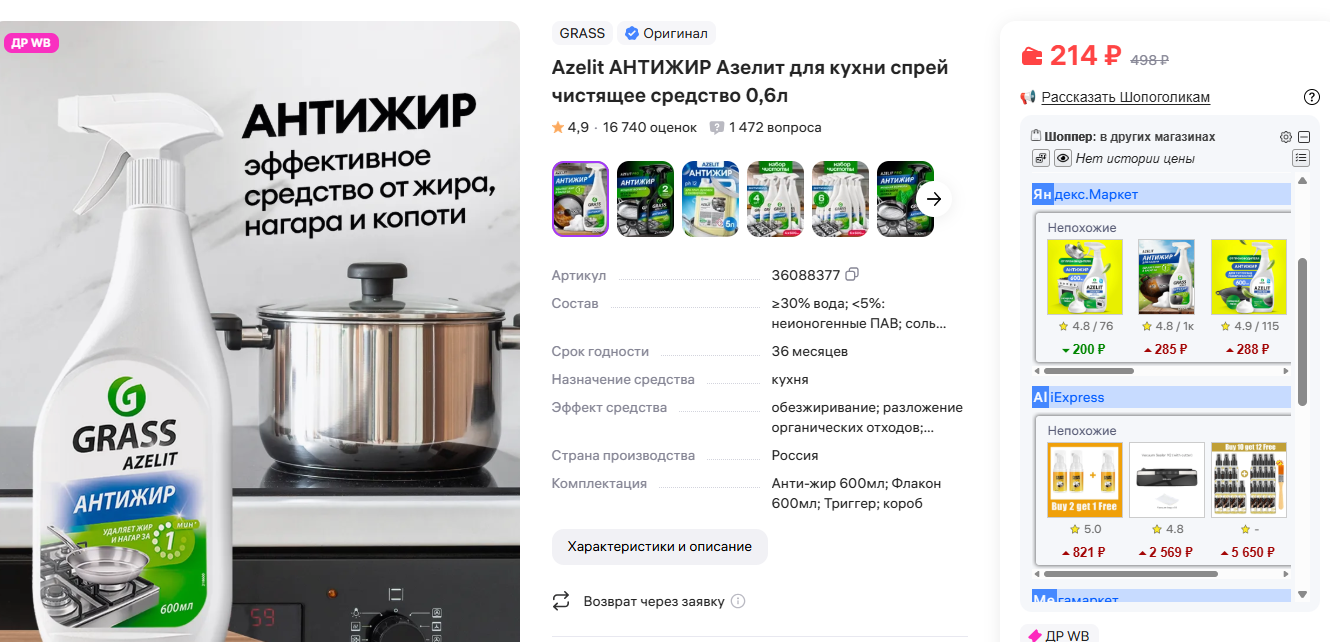Screen dimensions: 1330x642
Task: Follow the Рассказать Шопоголикам link
Action: pyautogui.click(x=1126, y=97)
